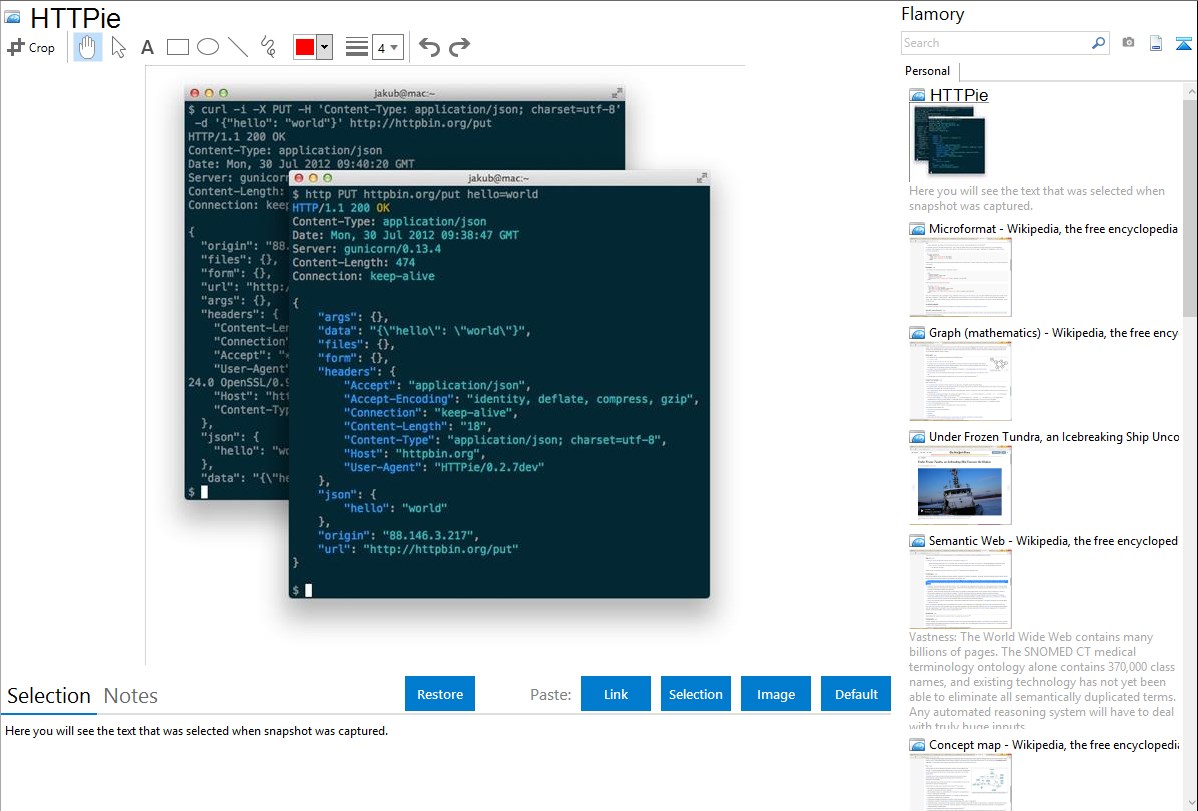Open the Under Frozen Tundra snapshot title
1198x811 pixels.
1054,436
